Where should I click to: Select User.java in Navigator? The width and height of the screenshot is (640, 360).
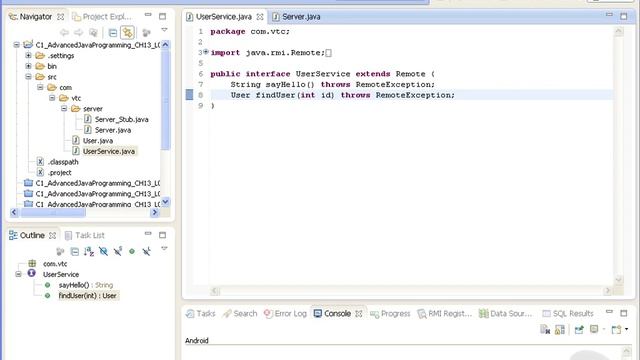point(98,140)
